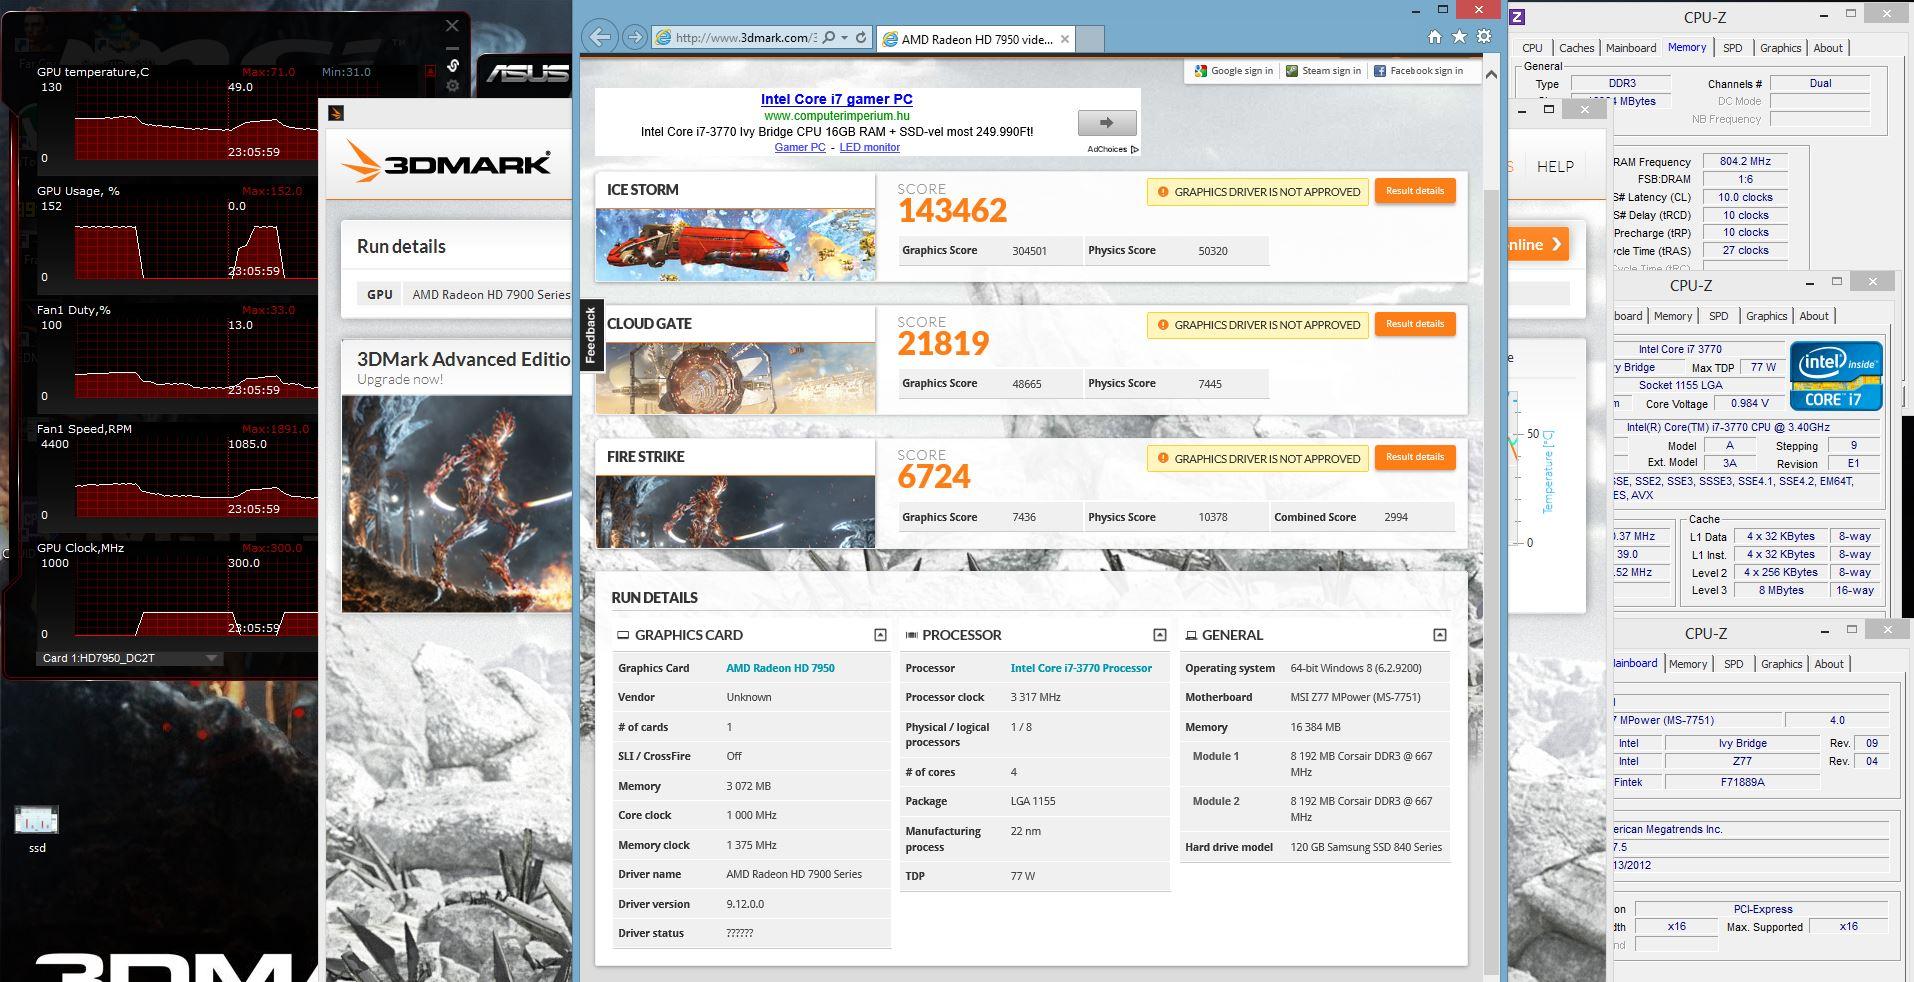This screenshot has width=1914, height=982.
Task: Open Result details for Cloud Gate
Action: (x=1415, y=324)
